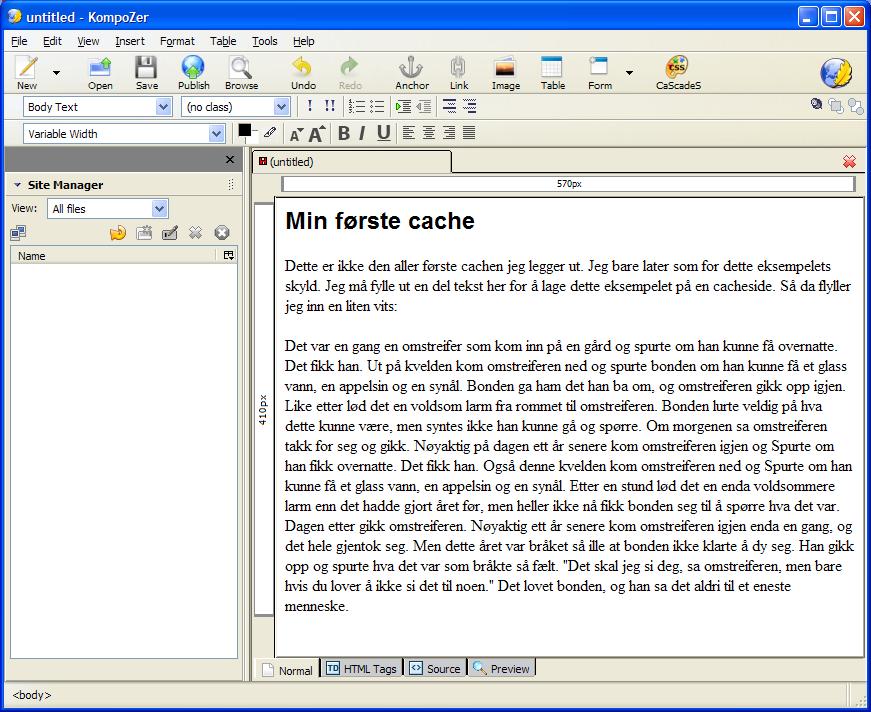
Task: Click the stop icon in Site Manager
Action: point(222,233)
